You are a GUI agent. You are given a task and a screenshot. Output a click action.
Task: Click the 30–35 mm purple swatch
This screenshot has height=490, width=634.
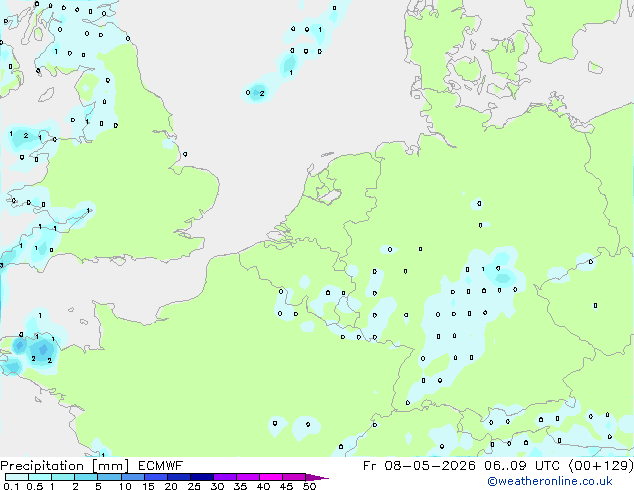(x=224, y=477)
